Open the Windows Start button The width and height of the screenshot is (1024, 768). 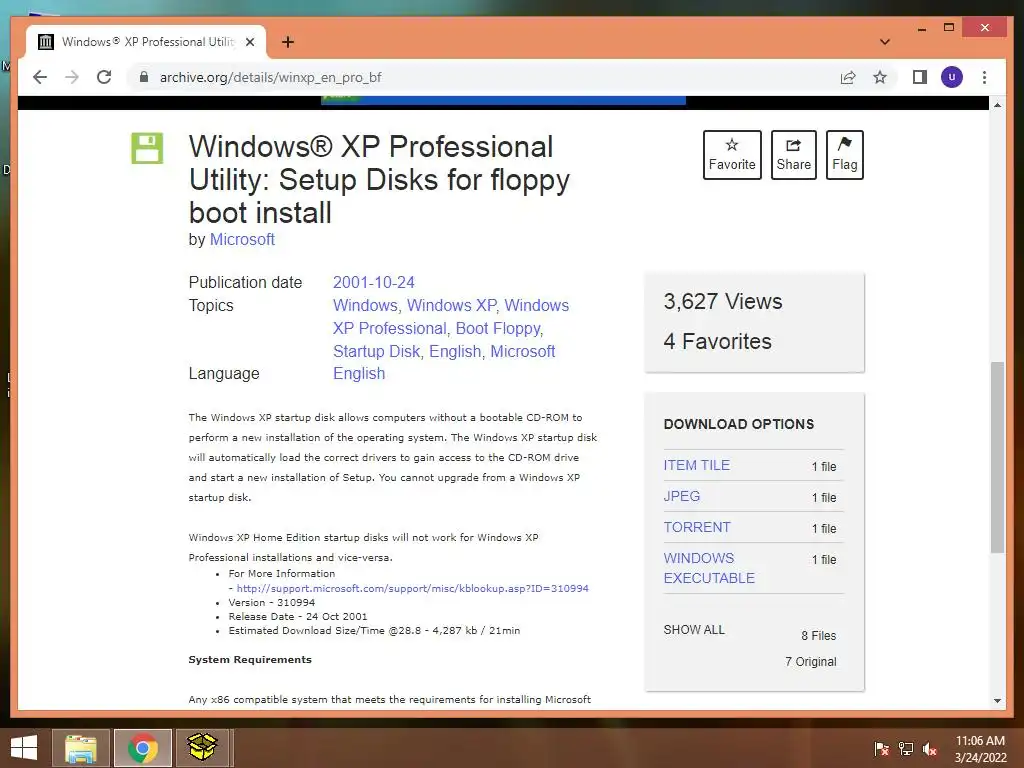click(24, 748)
